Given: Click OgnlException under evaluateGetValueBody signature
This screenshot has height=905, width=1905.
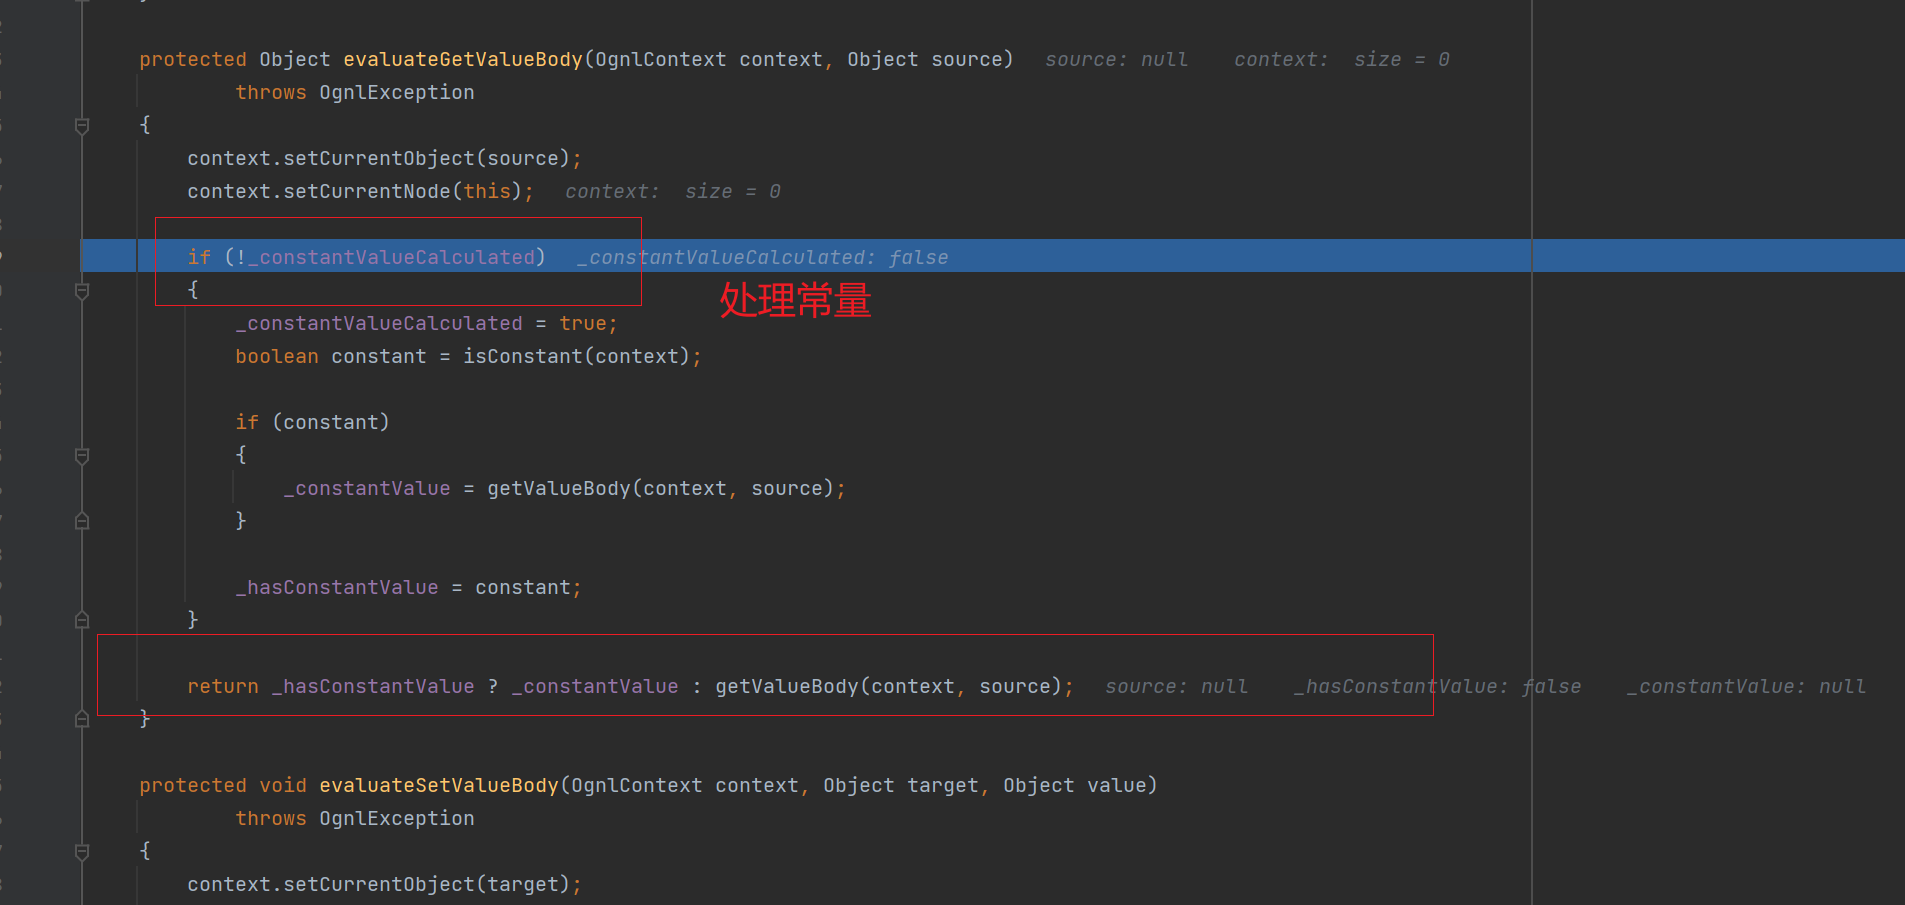Looking at the screenshot, I should coord(397,93).
